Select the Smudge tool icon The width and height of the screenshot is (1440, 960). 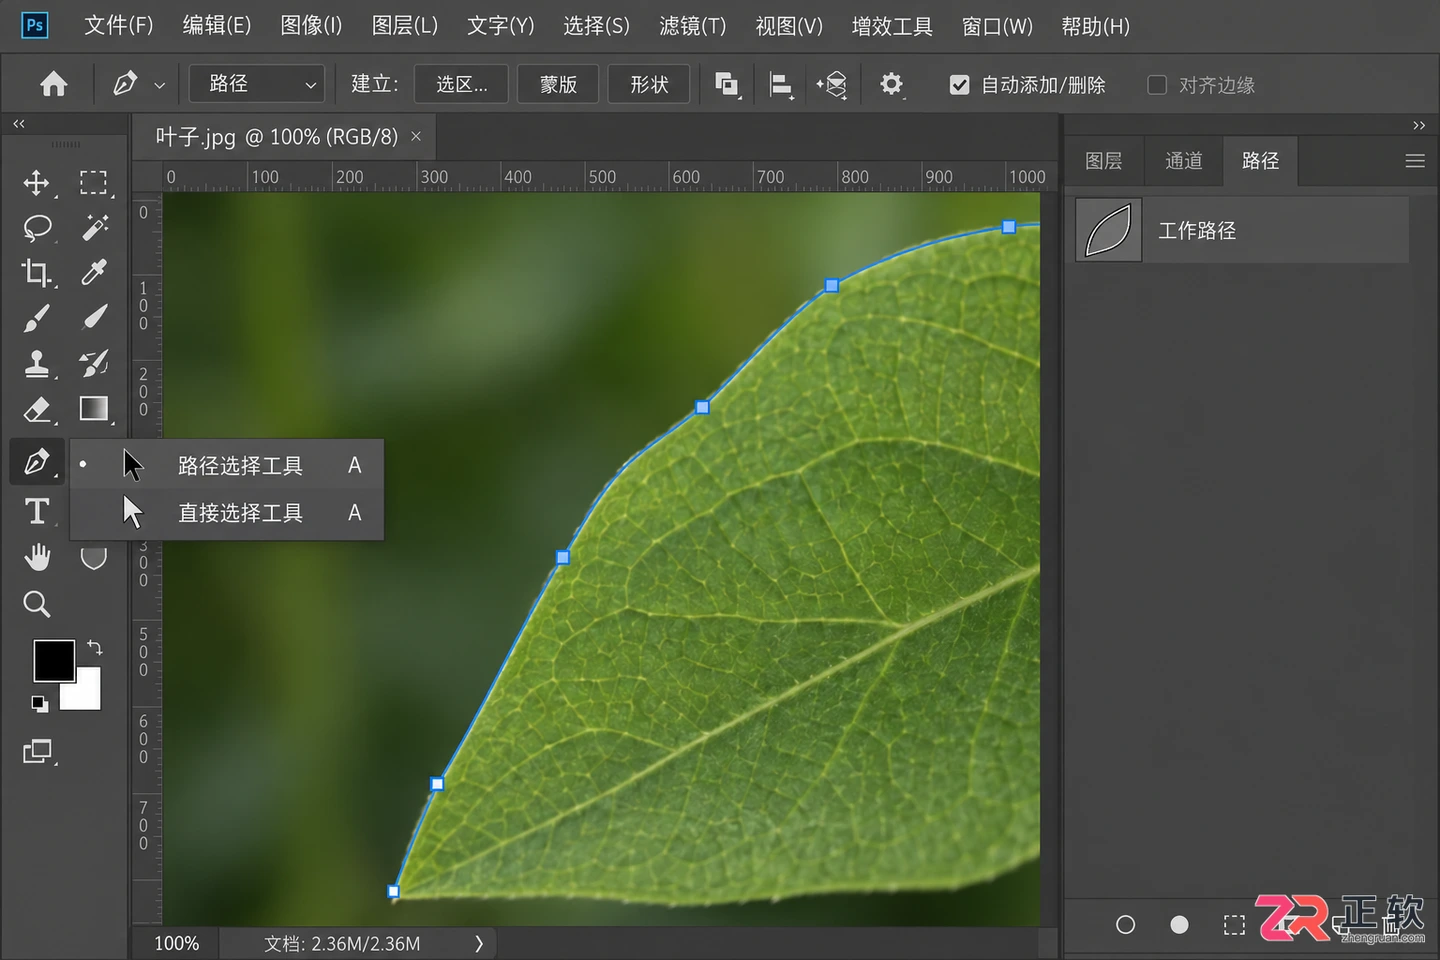tap(94, 318)
